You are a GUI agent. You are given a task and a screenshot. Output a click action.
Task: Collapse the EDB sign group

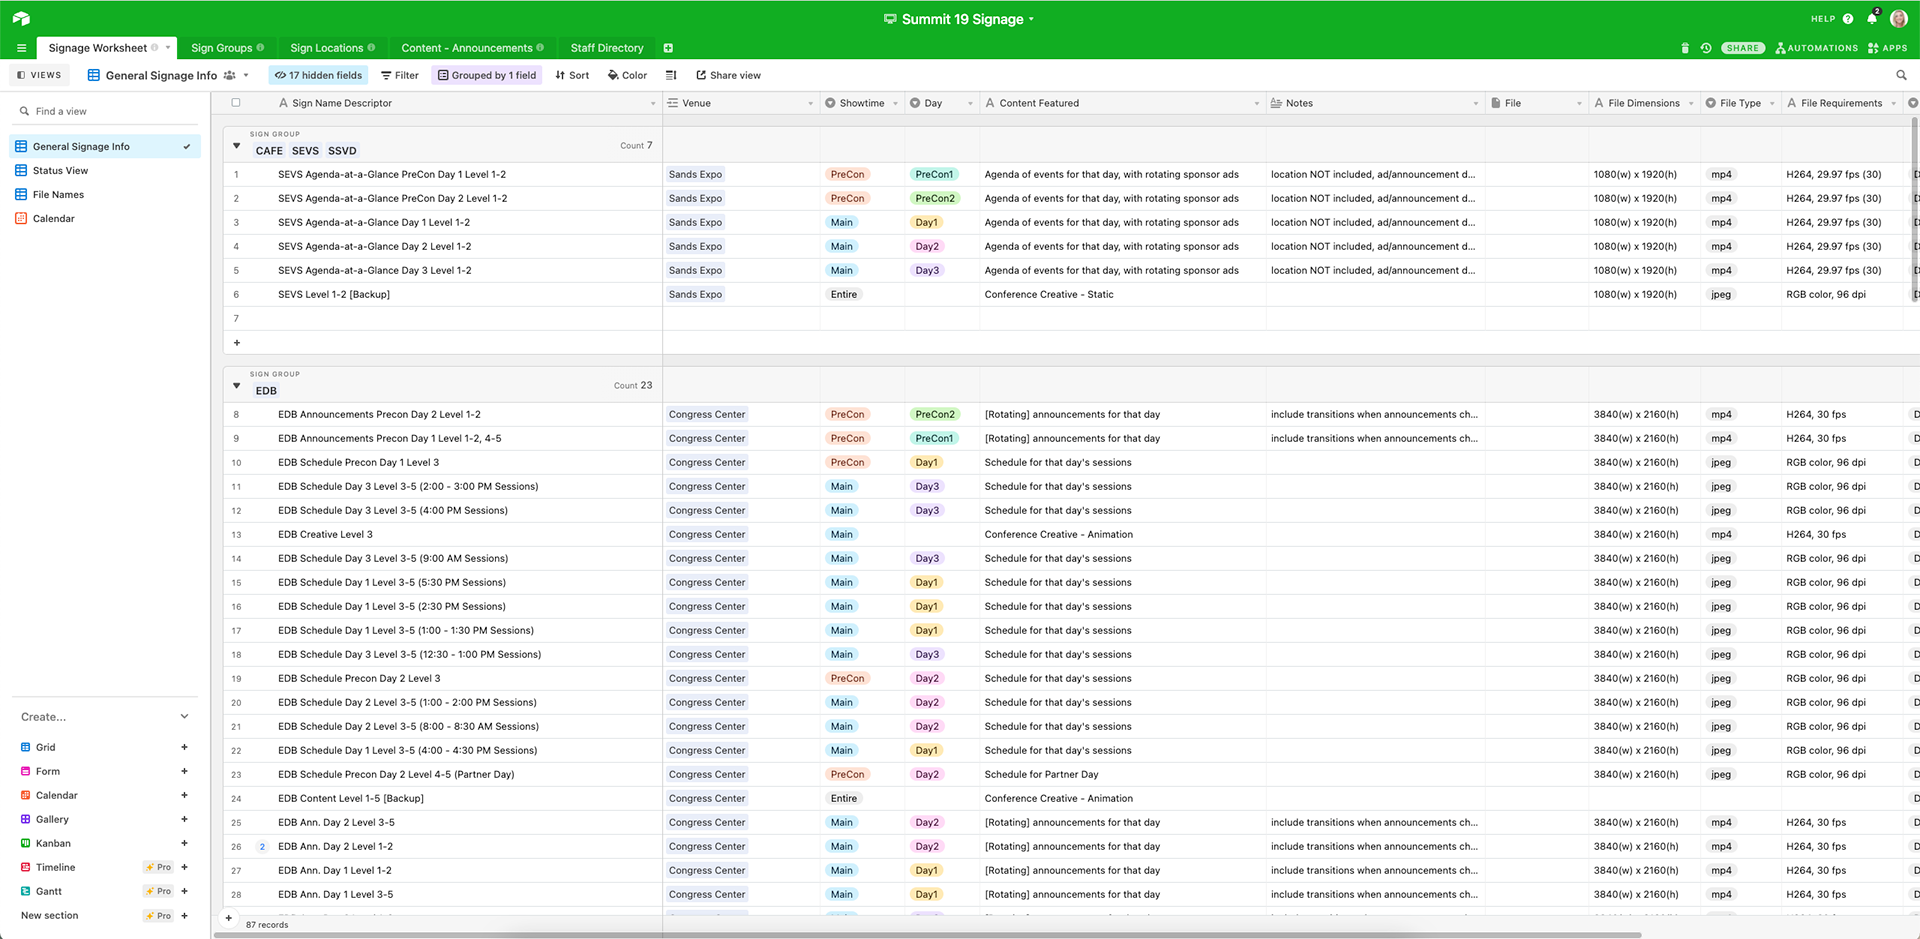click(237, 386)
